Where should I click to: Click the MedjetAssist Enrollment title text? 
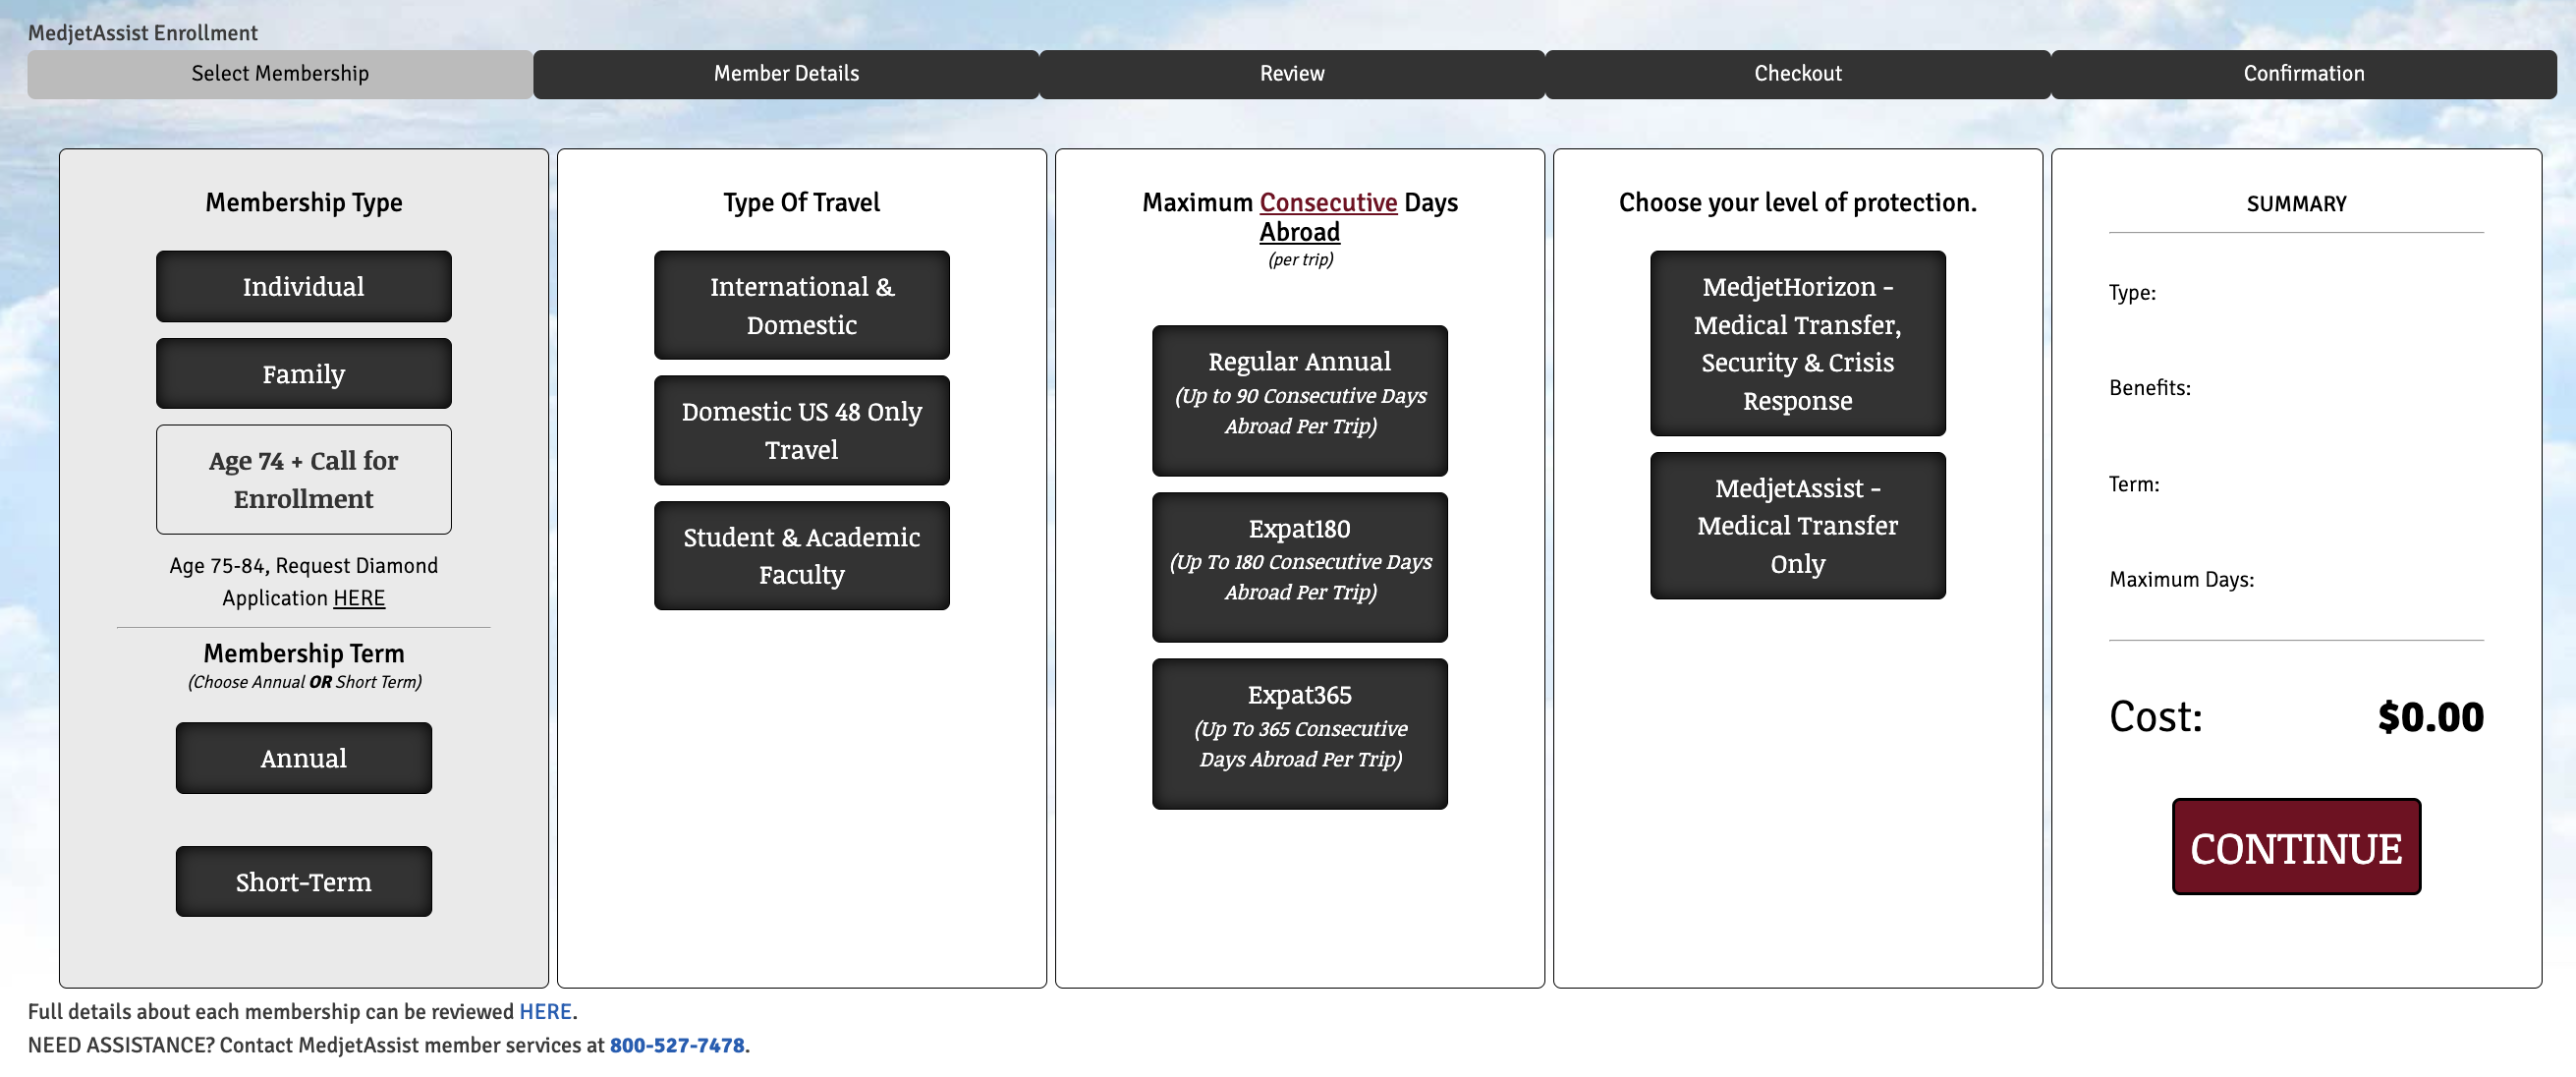pyautogui.click(x=142, y=33)
